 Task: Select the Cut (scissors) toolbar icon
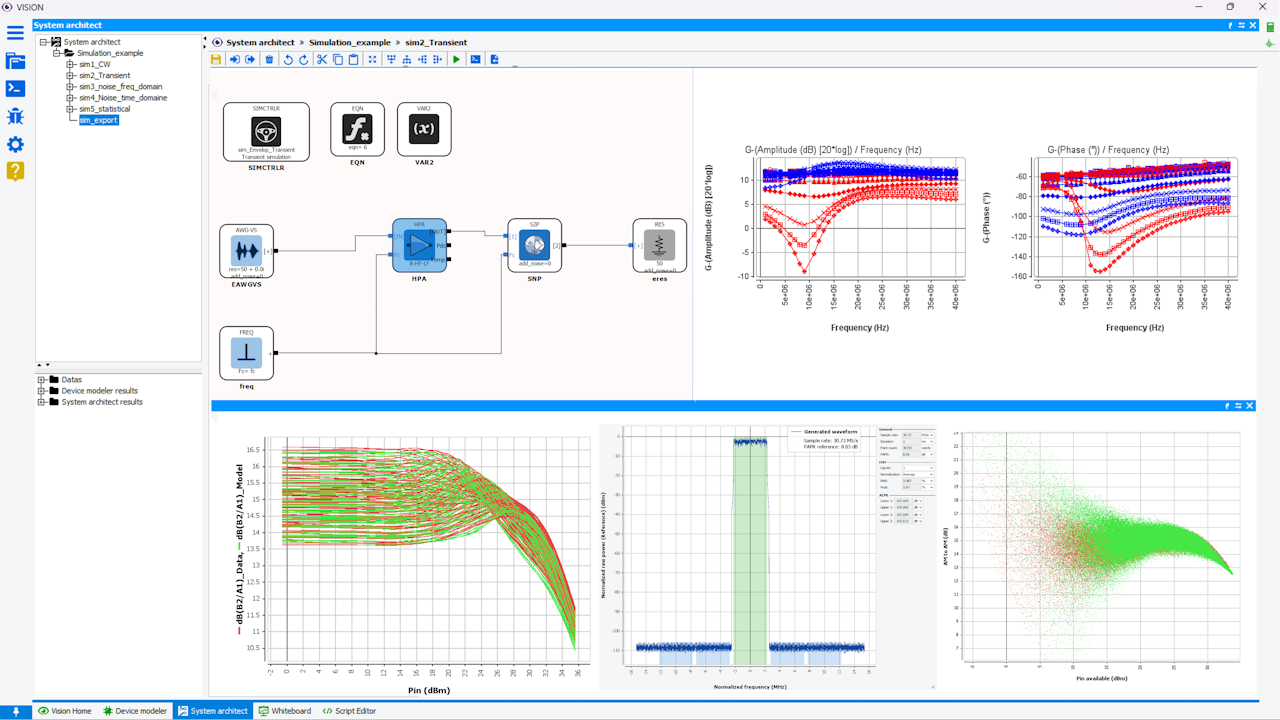(x=322, y=59)
